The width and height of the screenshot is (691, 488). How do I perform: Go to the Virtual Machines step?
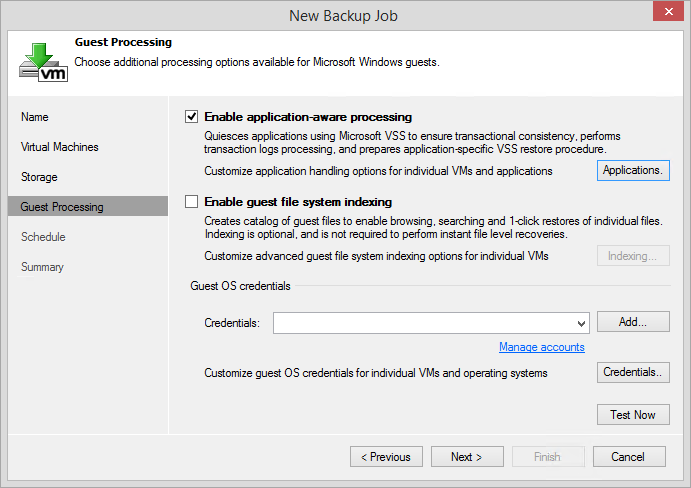click(x=59, y=147)
